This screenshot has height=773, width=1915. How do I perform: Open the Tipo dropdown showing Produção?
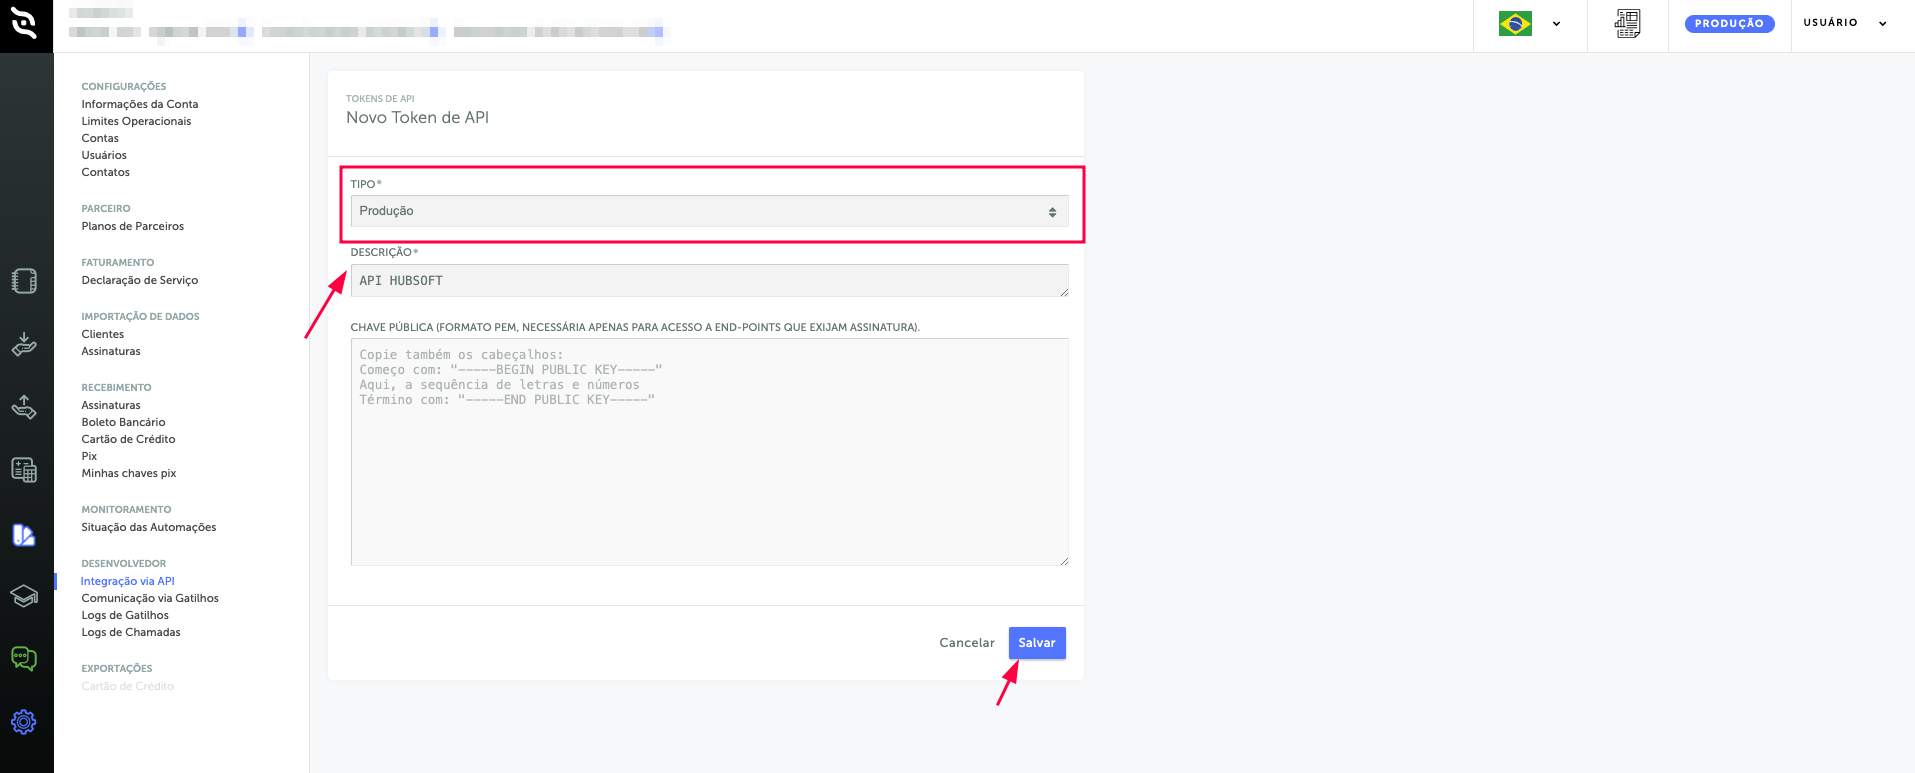709,211
